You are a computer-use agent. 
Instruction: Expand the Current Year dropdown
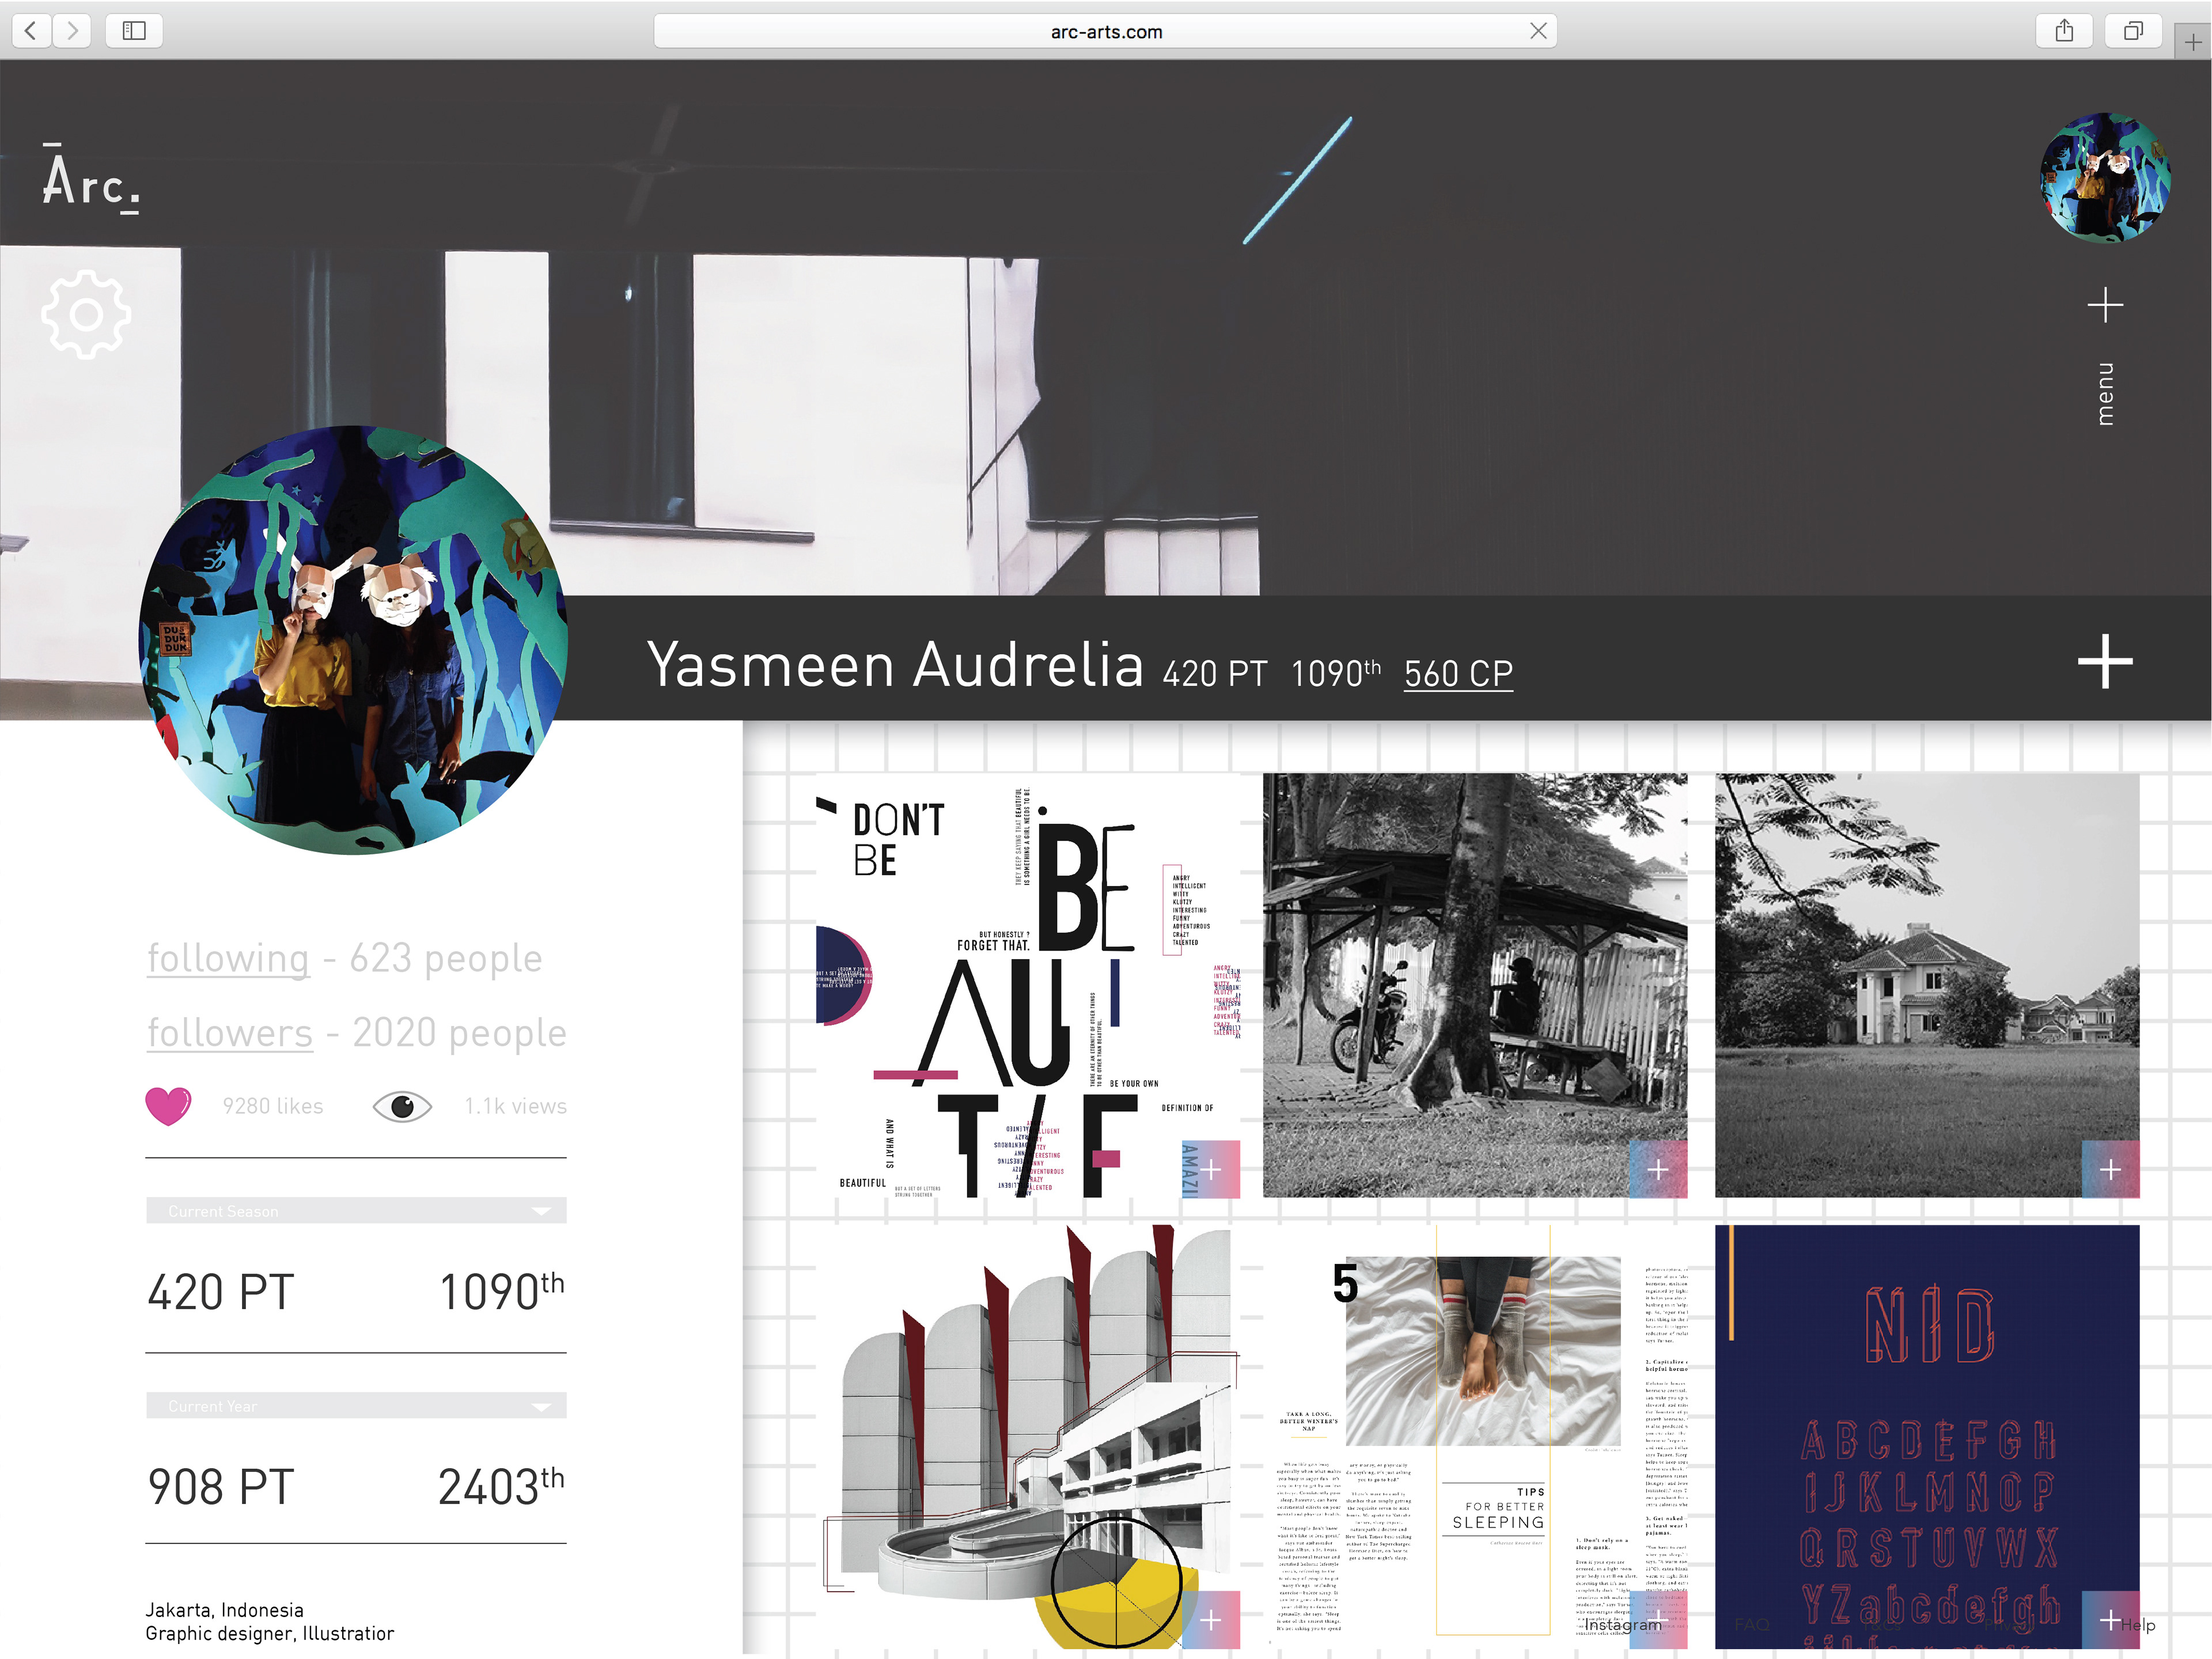tap(356, 1405)
